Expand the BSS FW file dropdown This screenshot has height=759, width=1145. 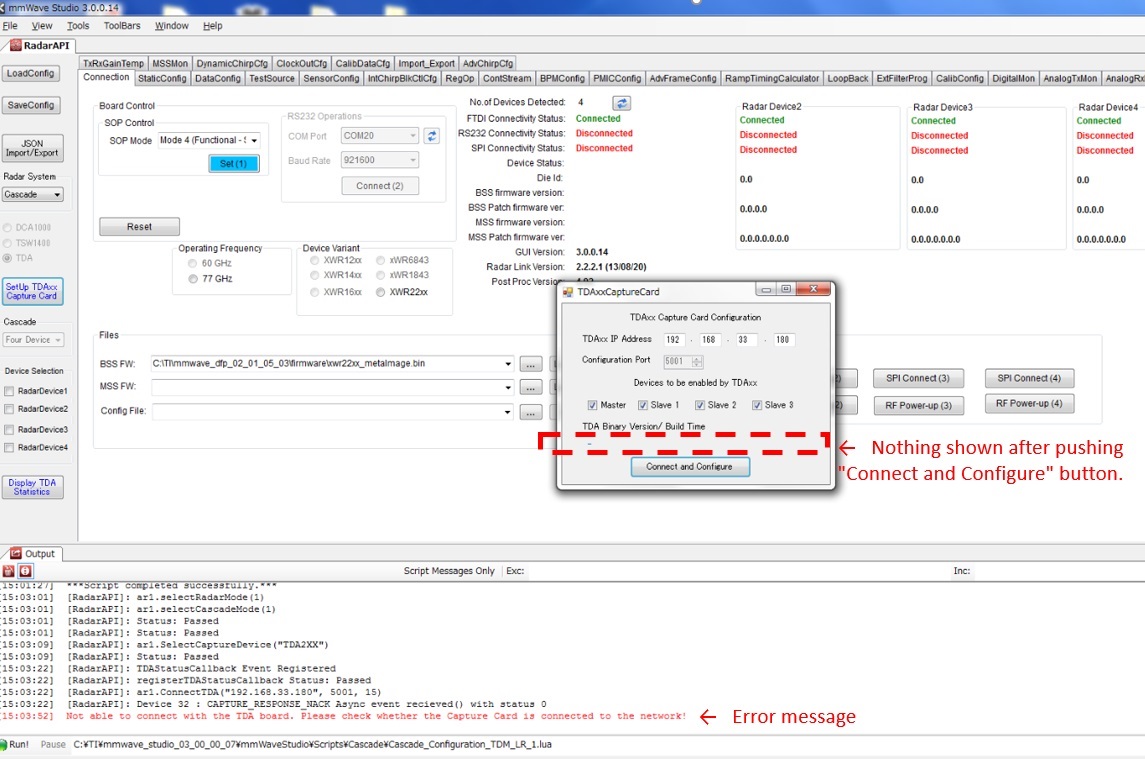coord(506,364)
